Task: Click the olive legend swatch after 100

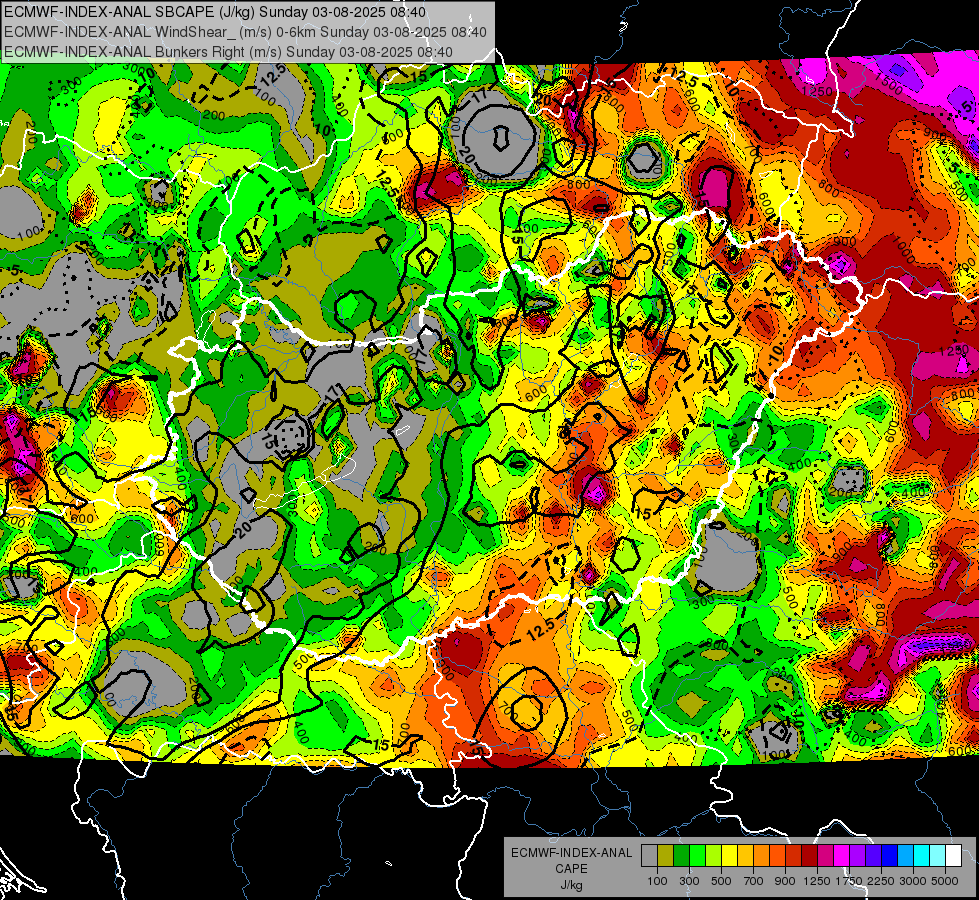Action: pyautogui.click(x=666, y=856)
